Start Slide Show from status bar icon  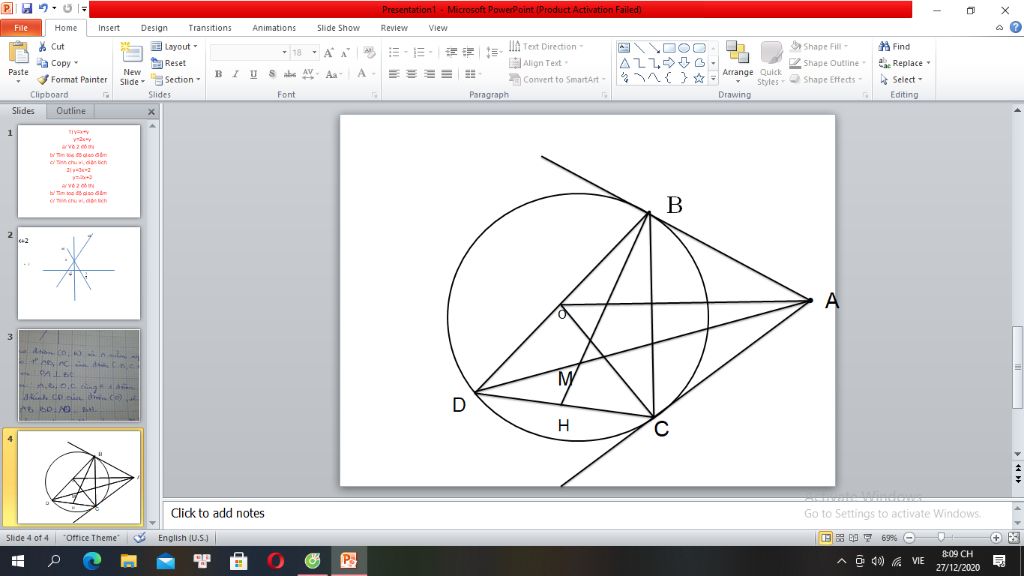coord(868,537)
